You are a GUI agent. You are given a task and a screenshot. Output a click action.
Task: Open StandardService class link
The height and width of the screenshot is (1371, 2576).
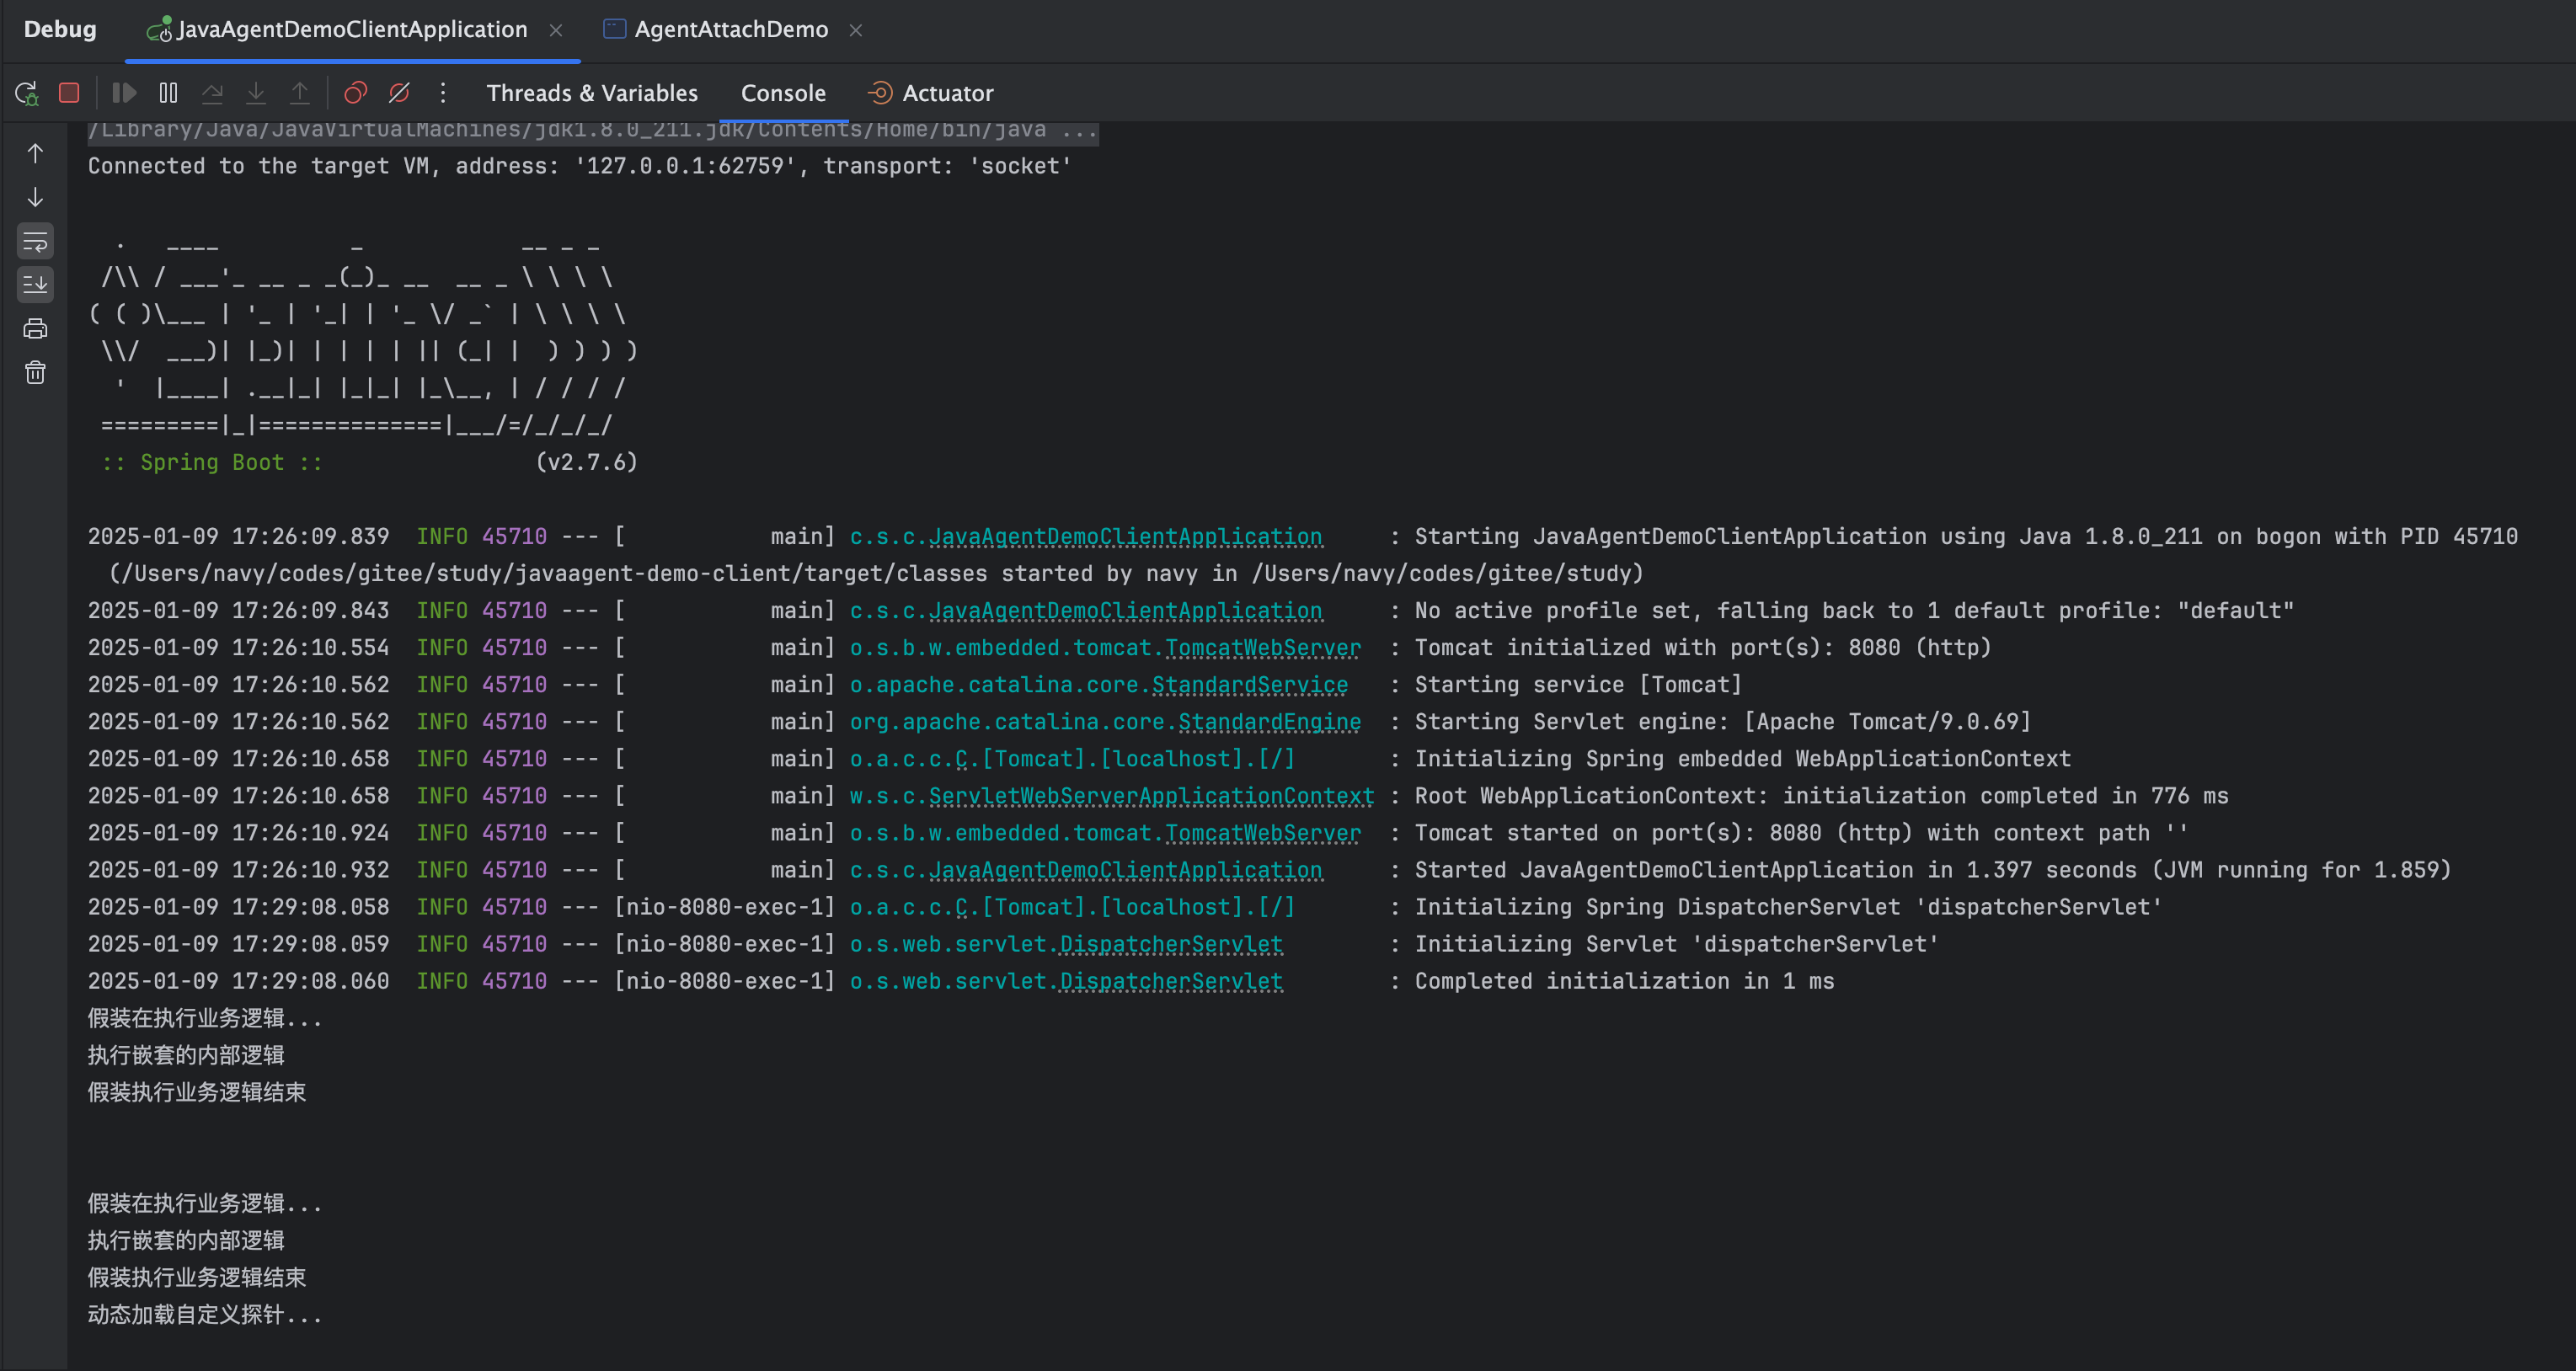(1250, 685)
